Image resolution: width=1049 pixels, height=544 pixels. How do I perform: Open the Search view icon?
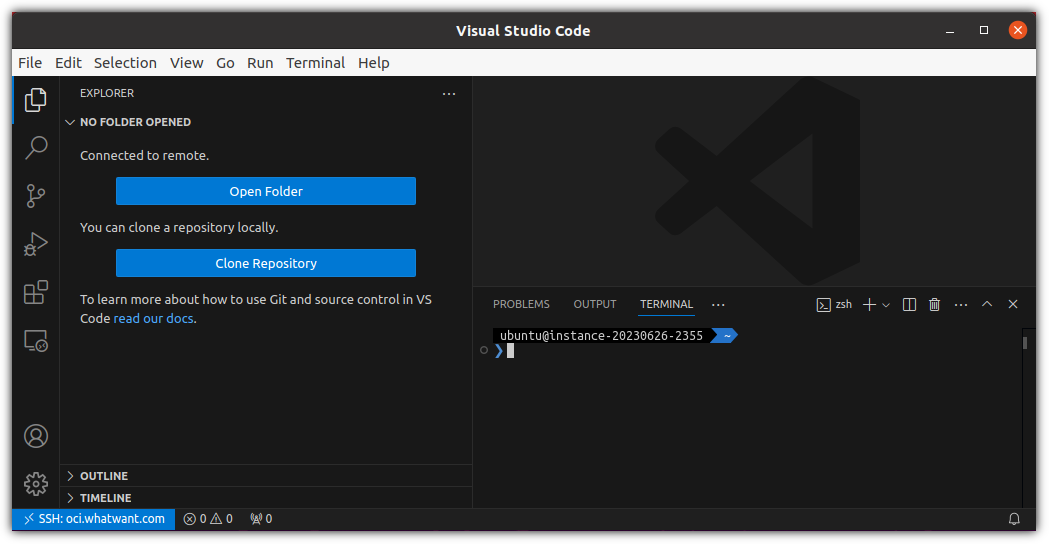coord(35,148)
